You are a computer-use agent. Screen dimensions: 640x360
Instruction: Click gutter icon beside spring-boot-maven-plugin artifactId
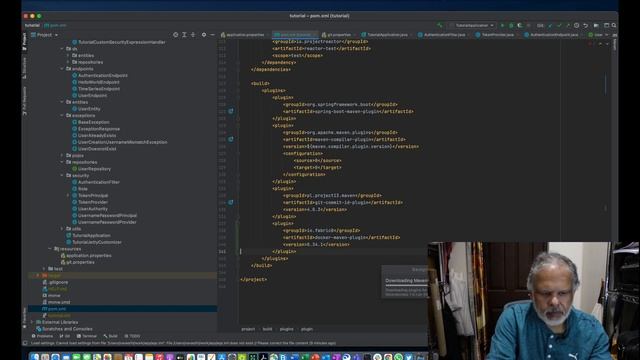pos(231,111)
